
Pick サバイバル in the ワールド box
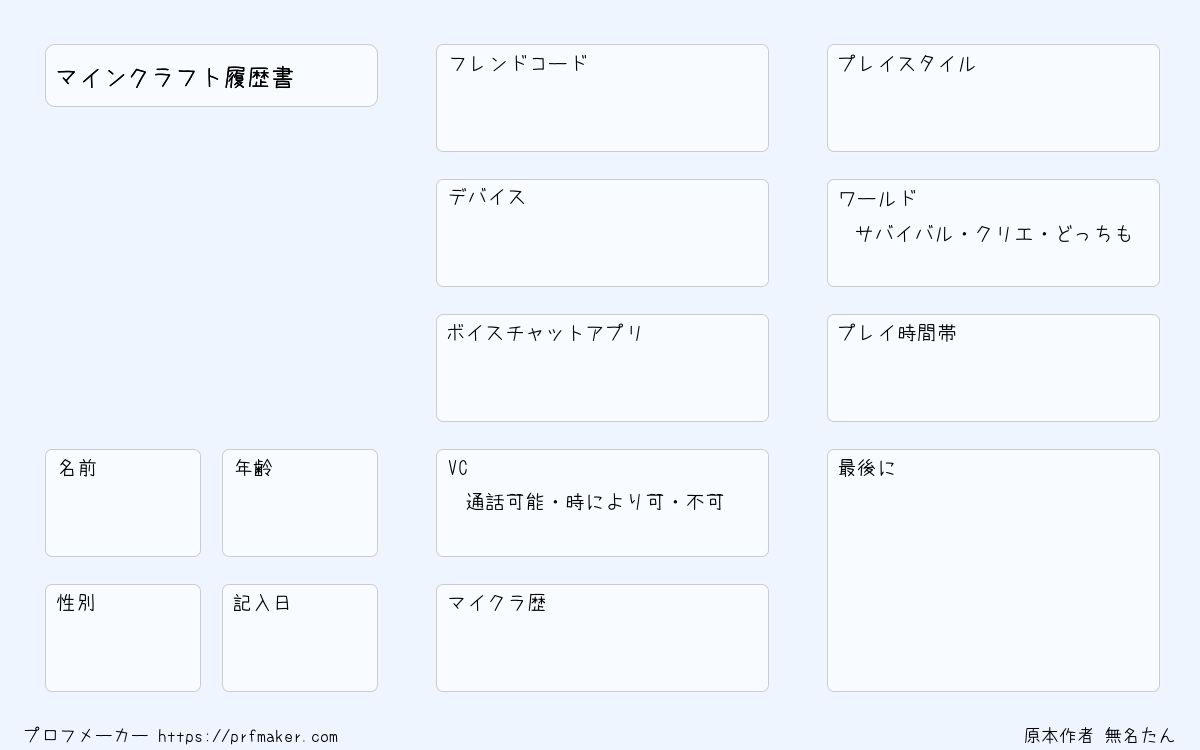pos(904,234)
